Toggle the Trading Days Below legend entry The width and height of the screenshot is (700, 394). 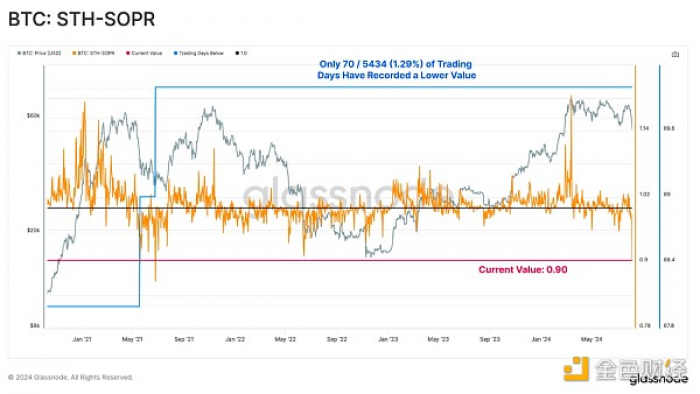(x=199, y=53)
